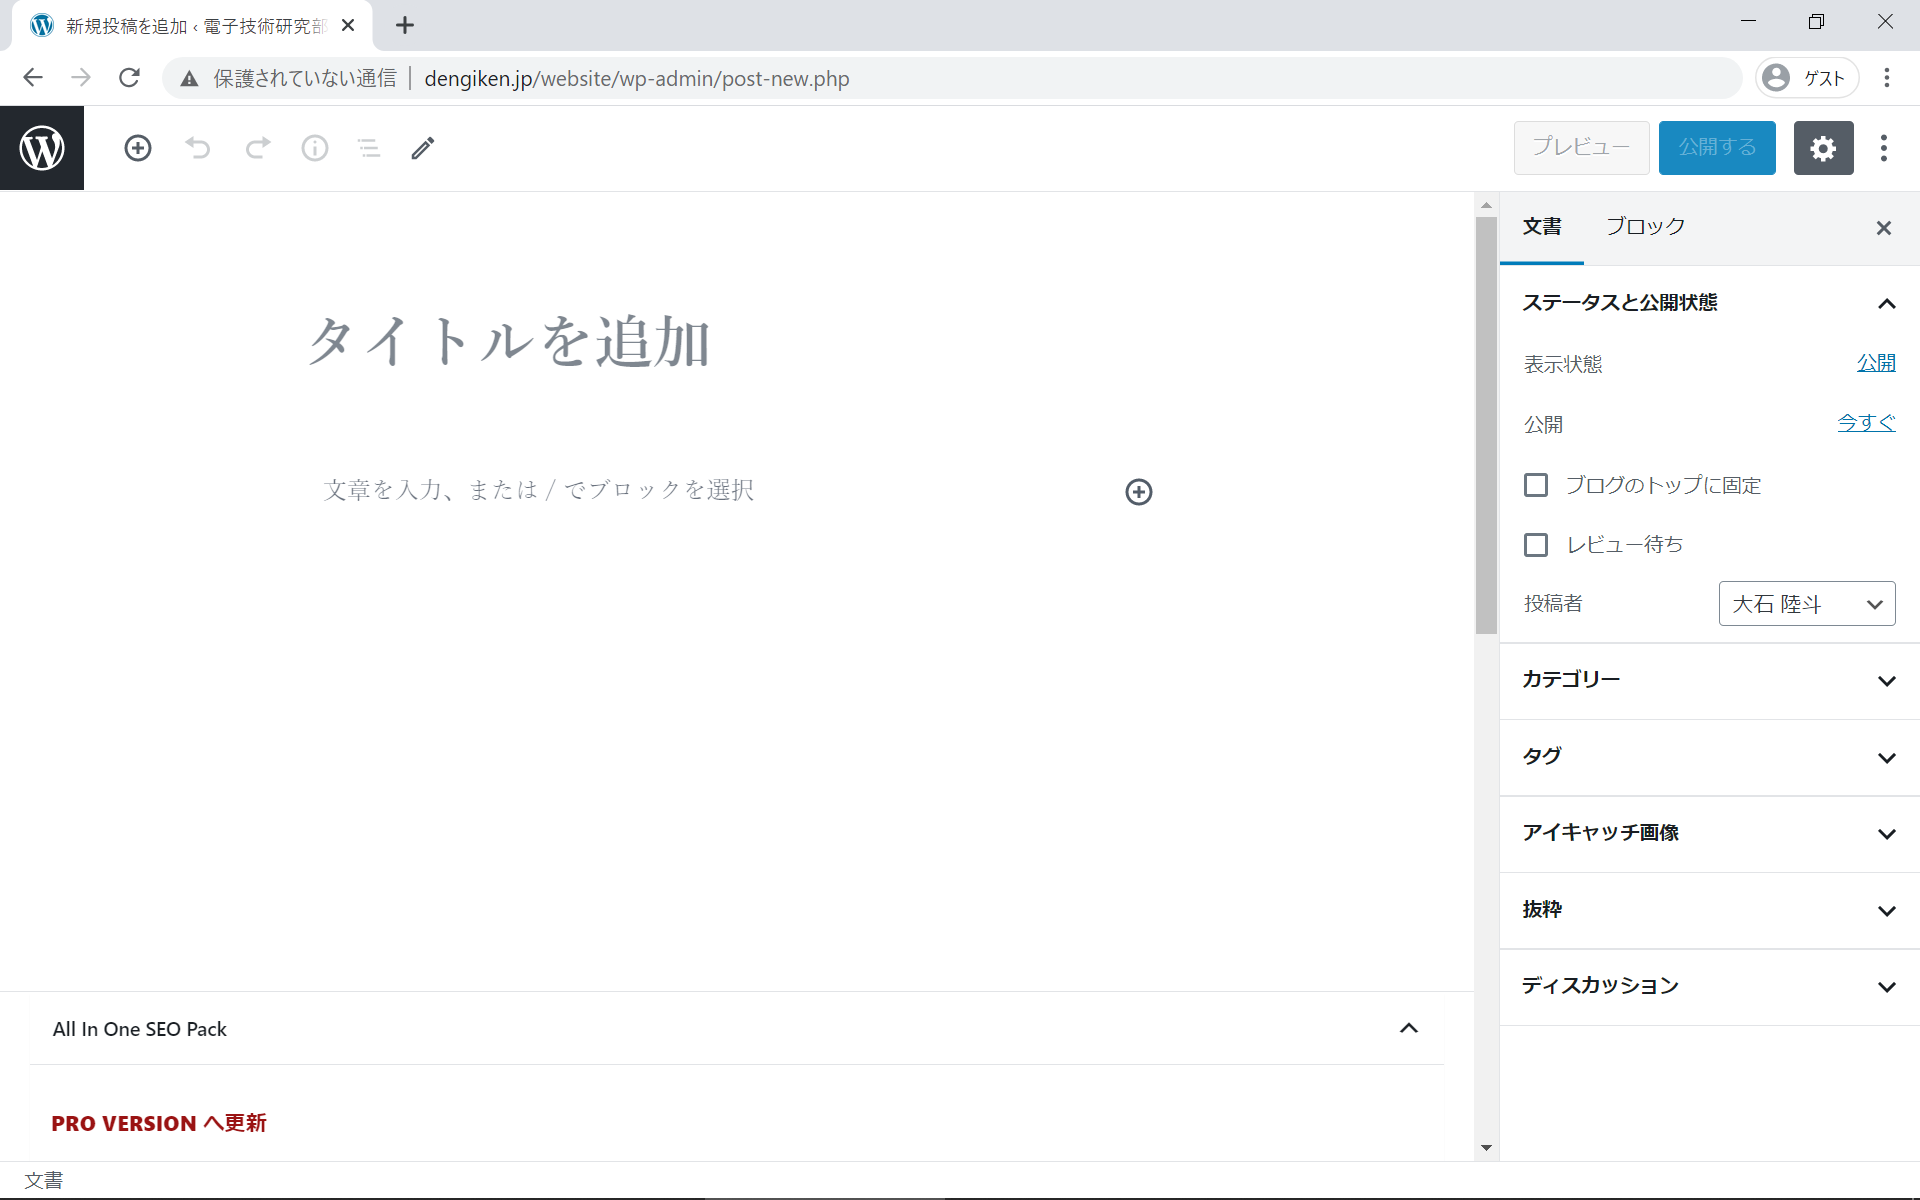
Task: Click the 今すぐ publish date link
Action: (x=1866, y=423)
